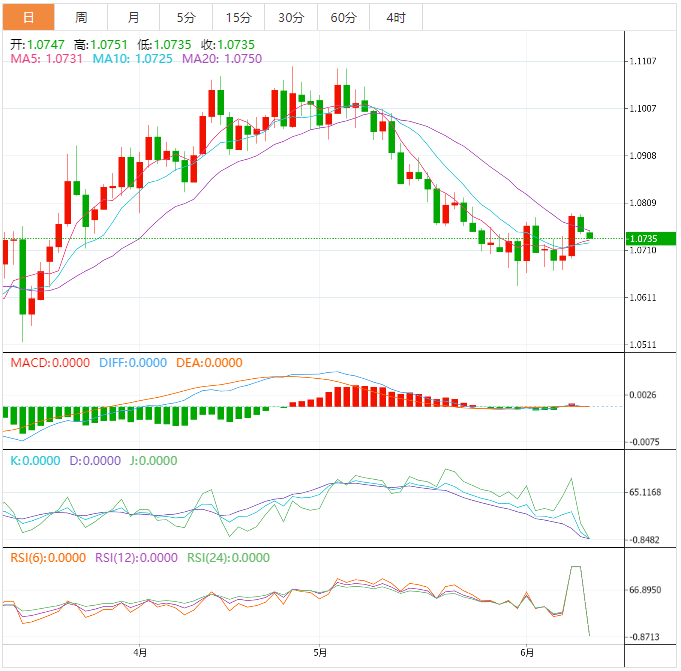Screen dimensions: 681x671
Task: Open the 4时 four-hour tab
Action: pyautogui.click(x=395, y=18)
